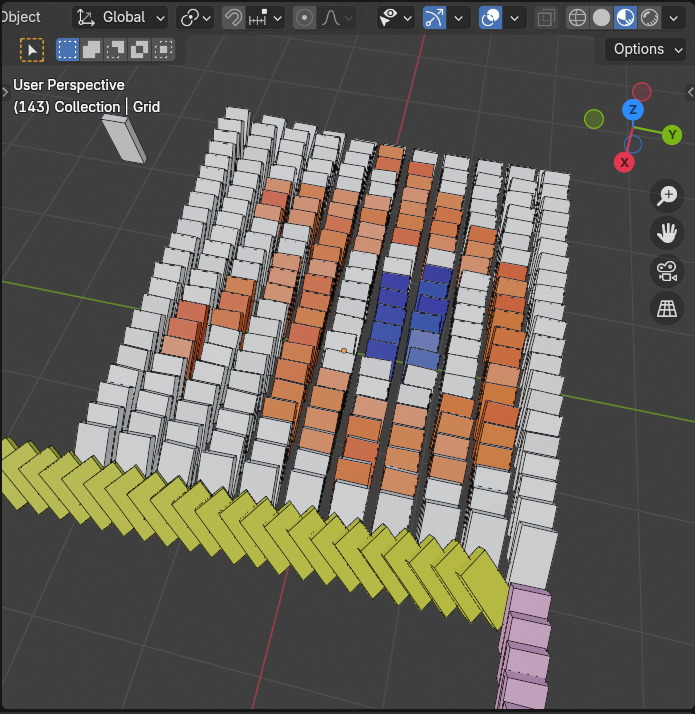Switch perspective/orthographic with the grid button
Viewport: 695px width, 714px height.
click(667, 309)
